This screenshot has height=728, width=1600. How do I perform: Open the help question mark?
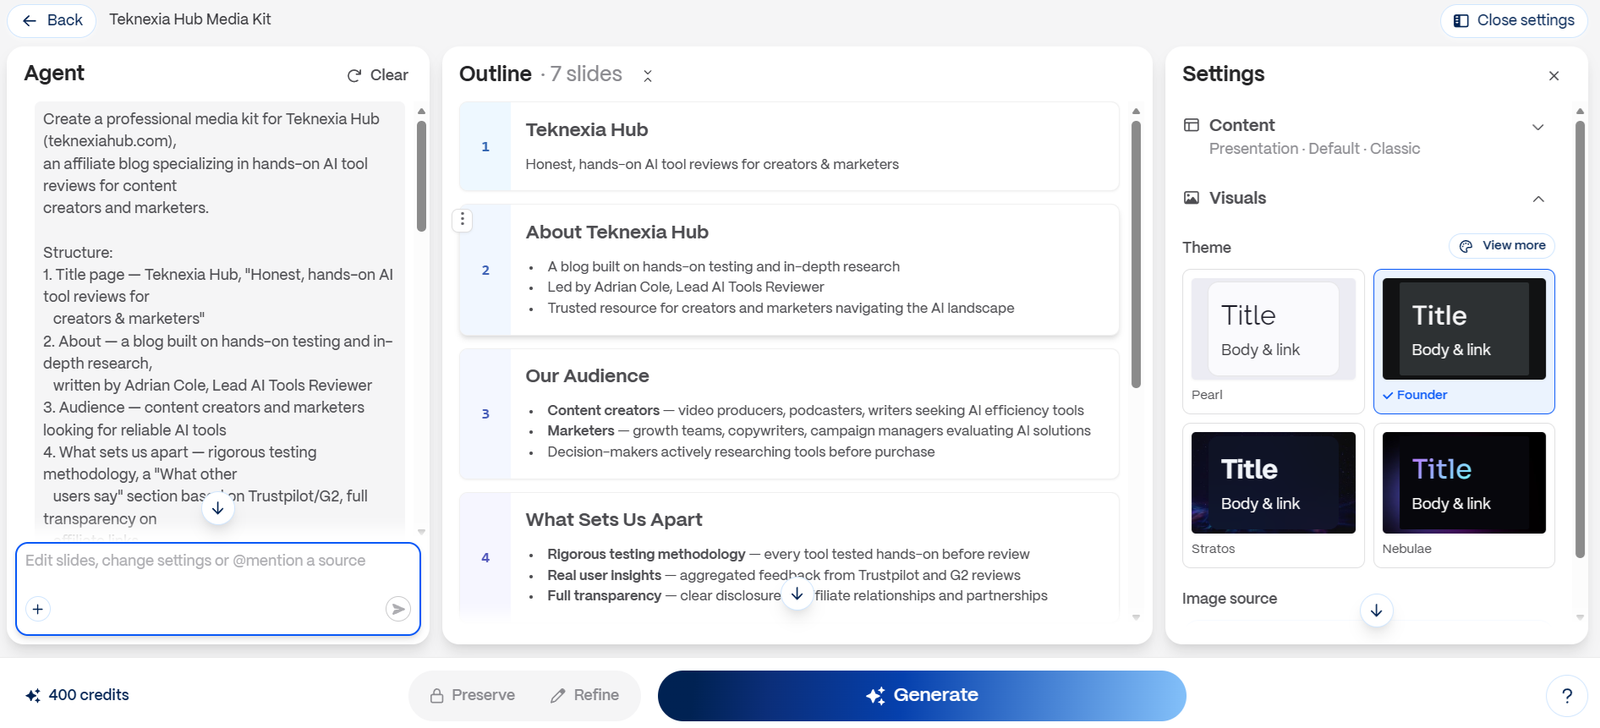coord(1566,696)
